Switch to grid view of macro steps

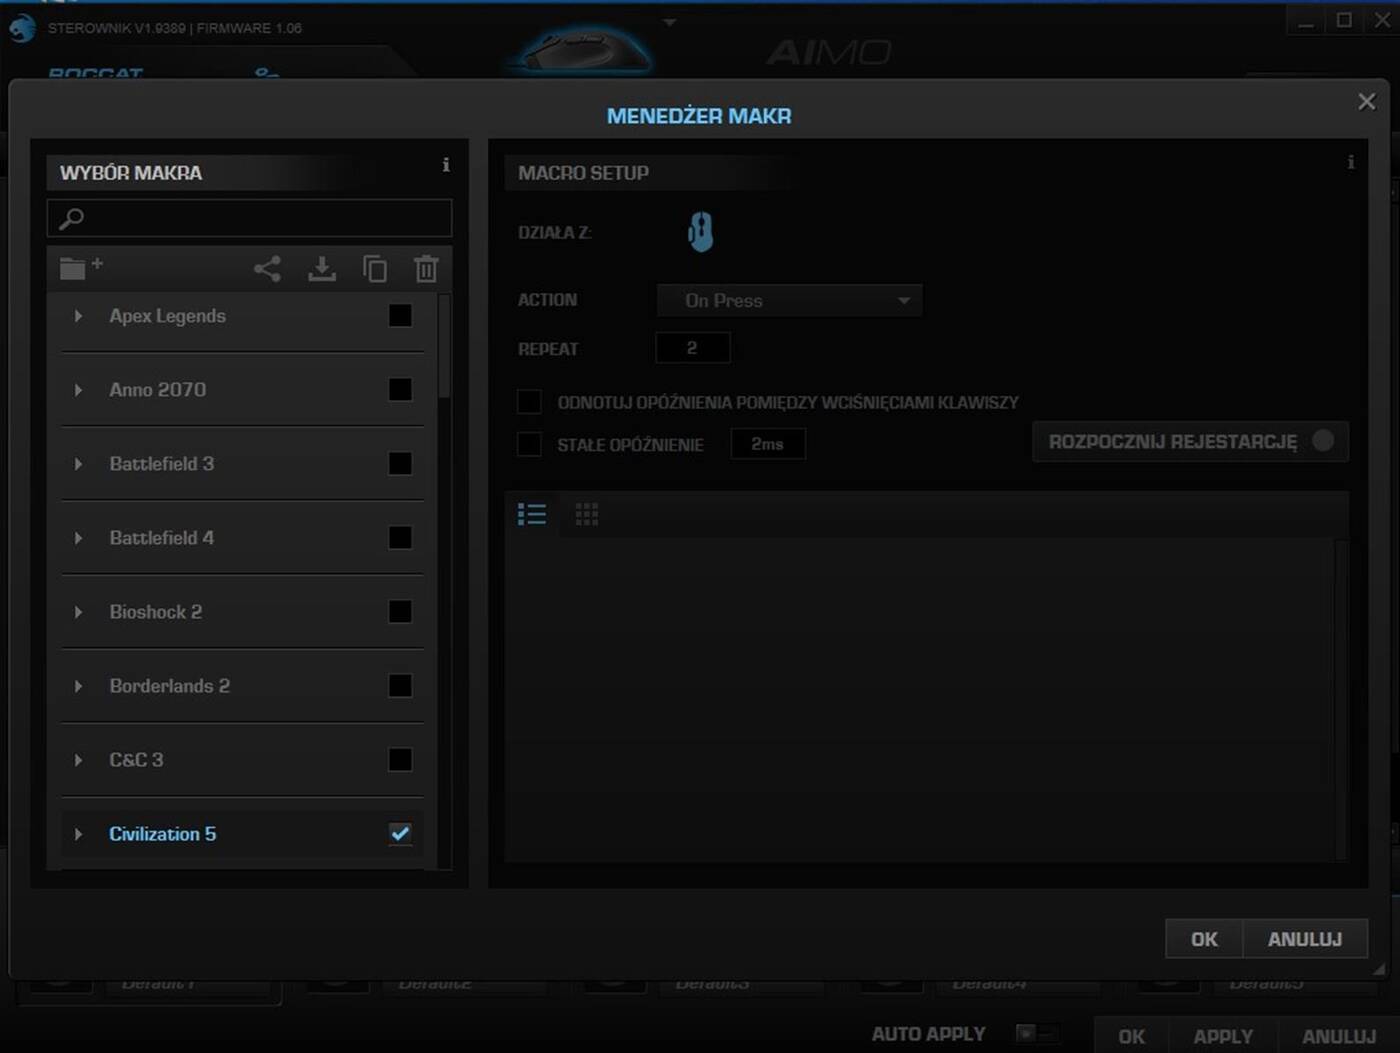tap(586, 513)
